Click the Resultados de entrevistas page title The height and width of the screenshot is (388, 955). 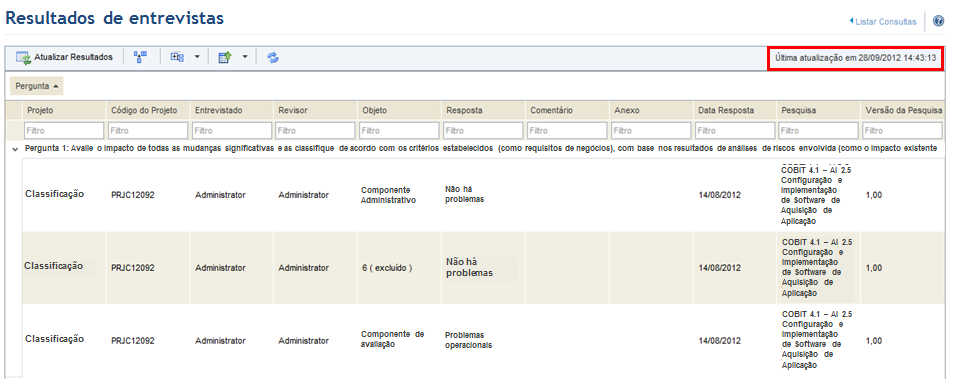click(x=115, y=18)
